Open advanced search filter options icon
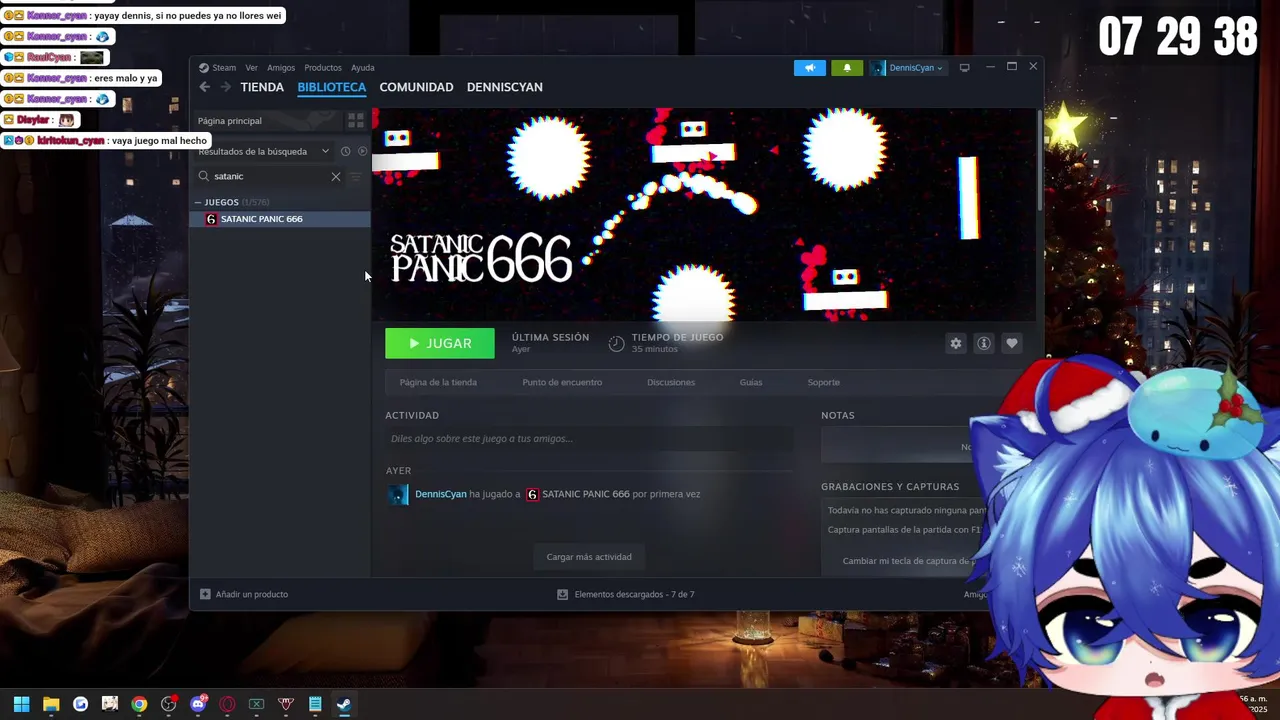Viewport: 1280px width, 720px height. 355,176
